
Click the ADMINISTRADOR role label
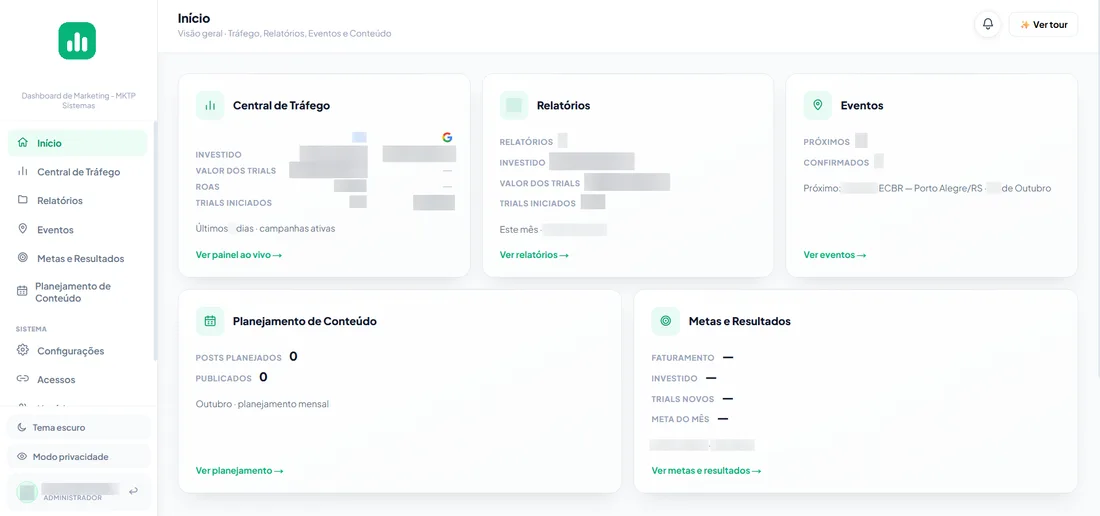click(x=72, y=498)
